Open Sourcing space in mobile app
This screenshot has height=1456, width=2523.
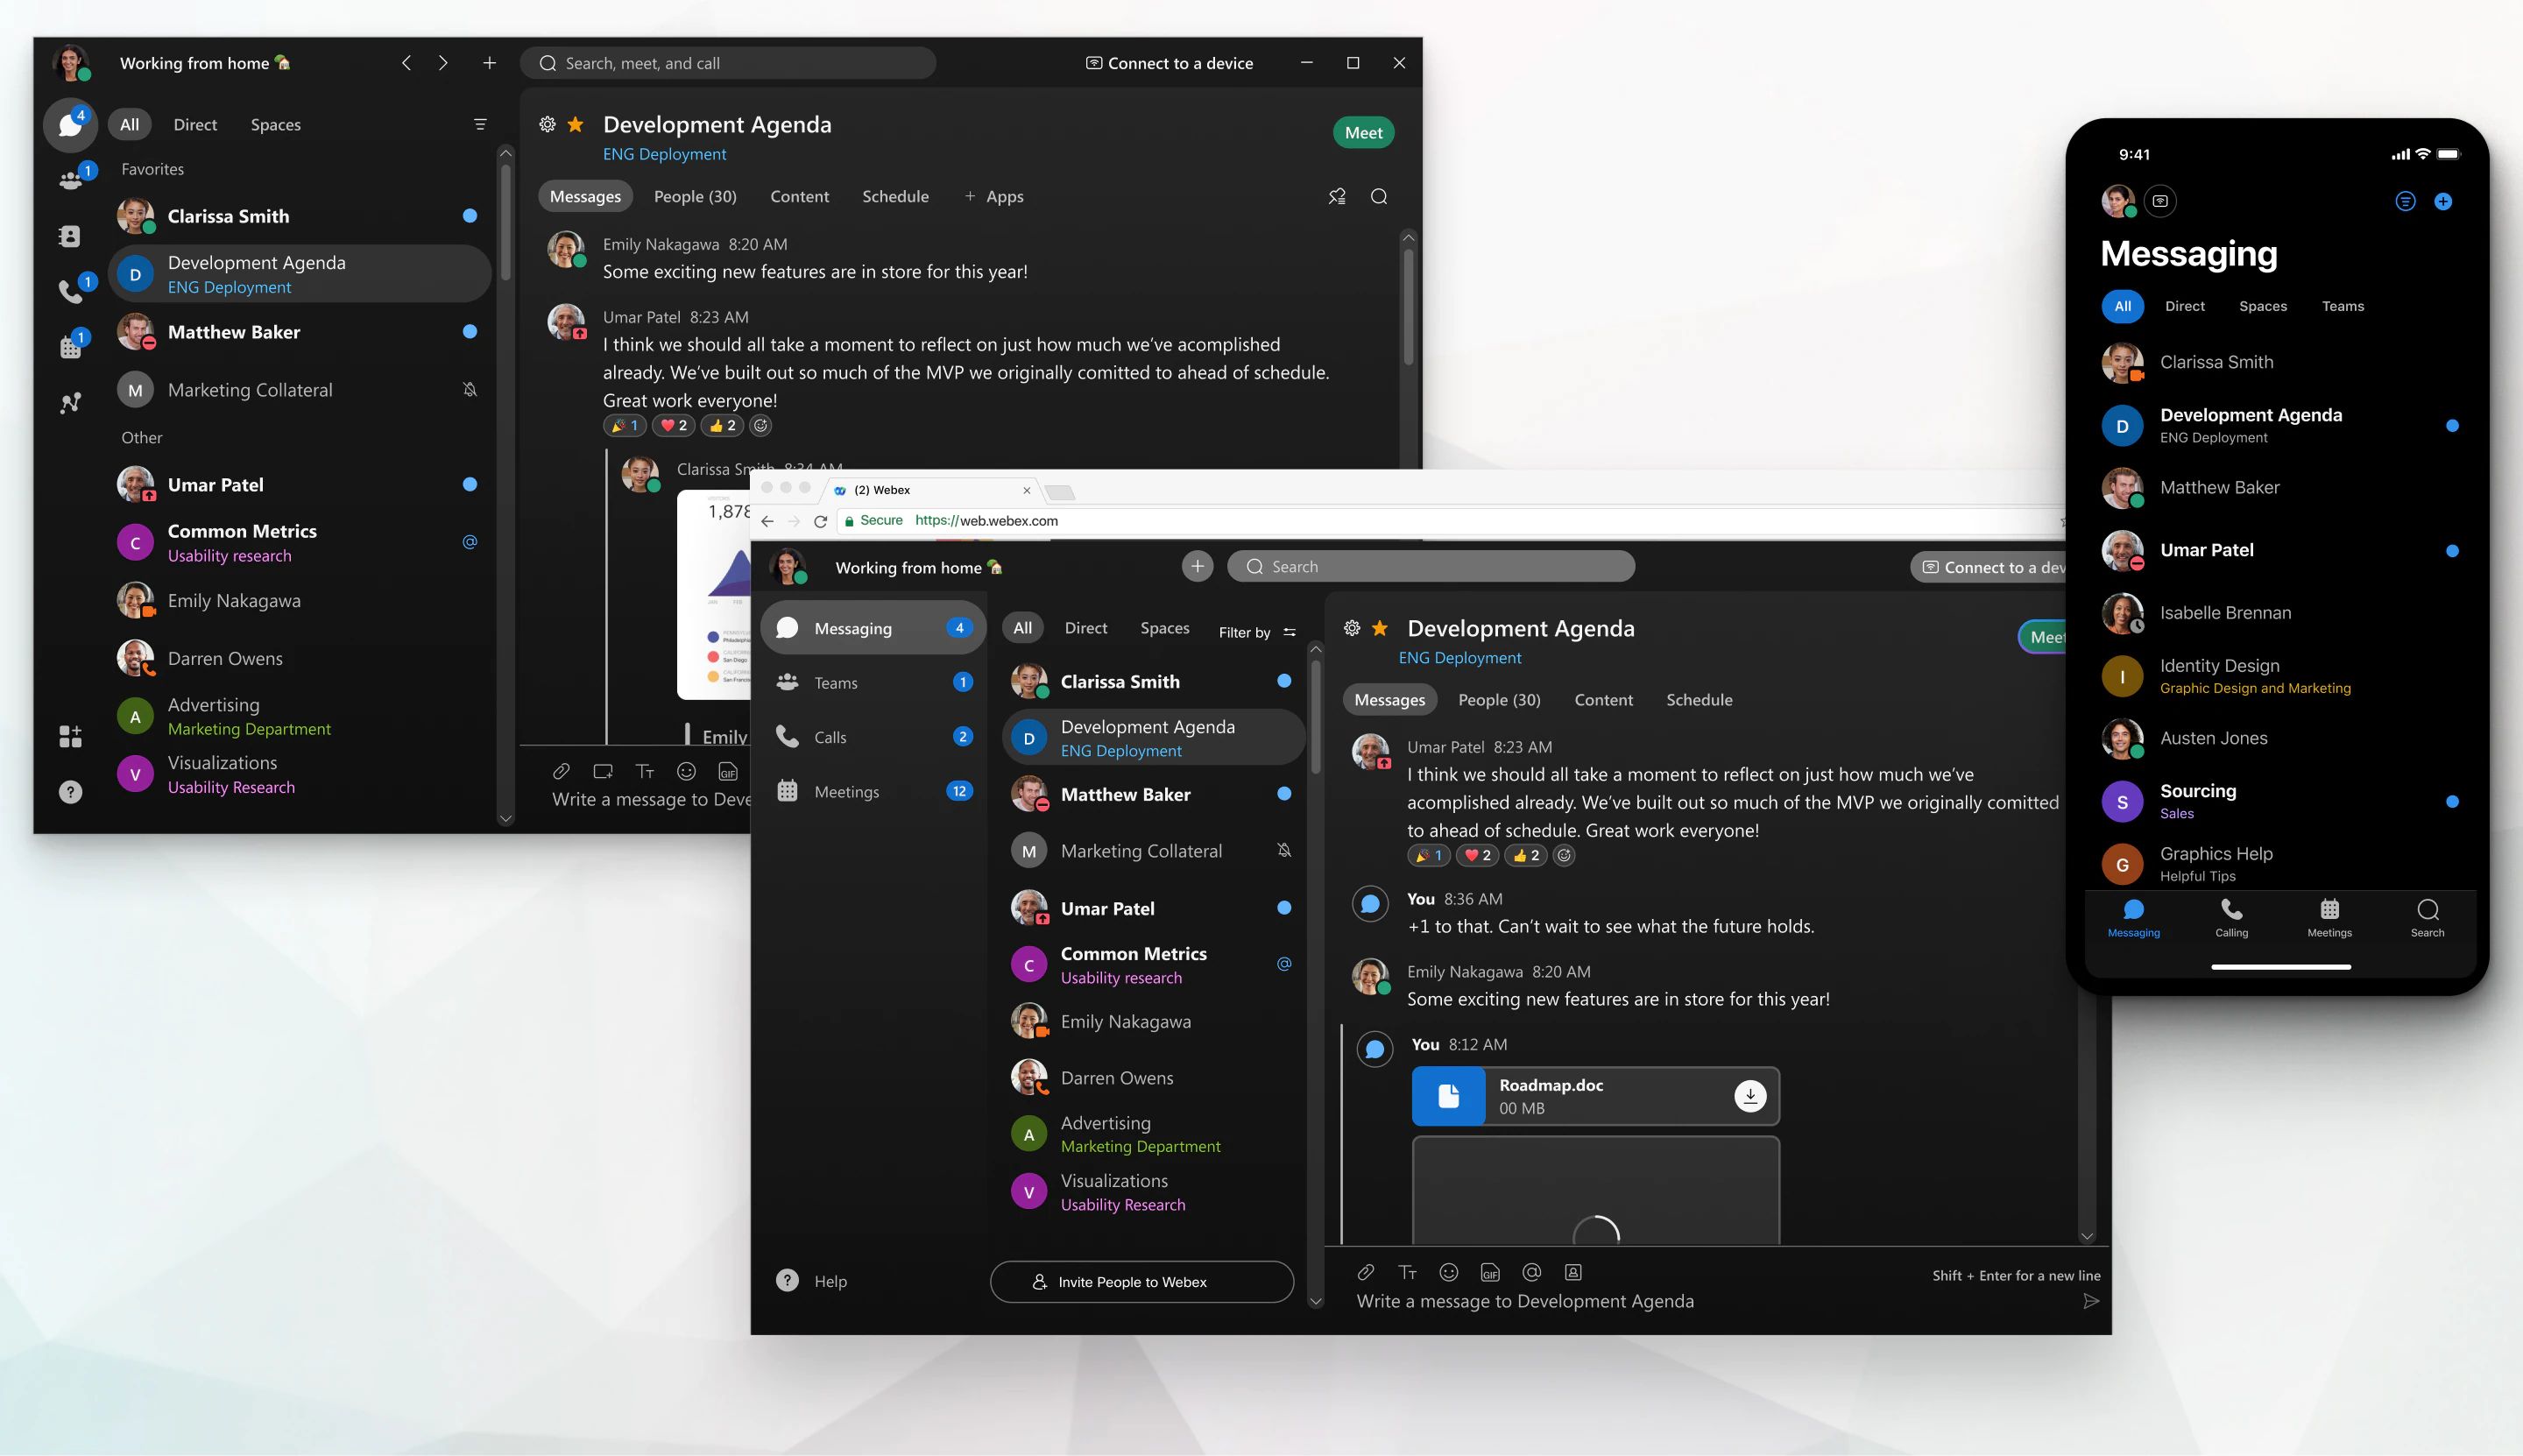click(x=2281, y=801)
